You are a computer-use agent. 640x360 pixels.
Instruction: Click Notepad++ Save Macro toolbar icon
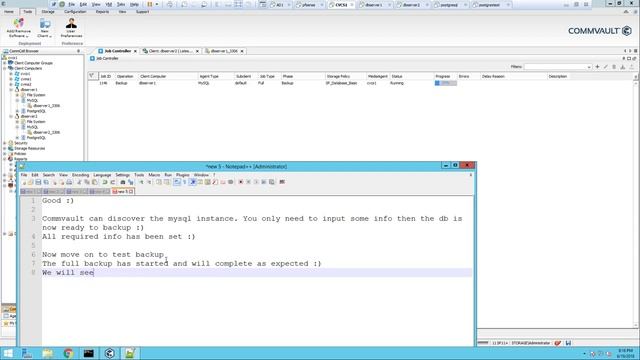coord(271,182)
